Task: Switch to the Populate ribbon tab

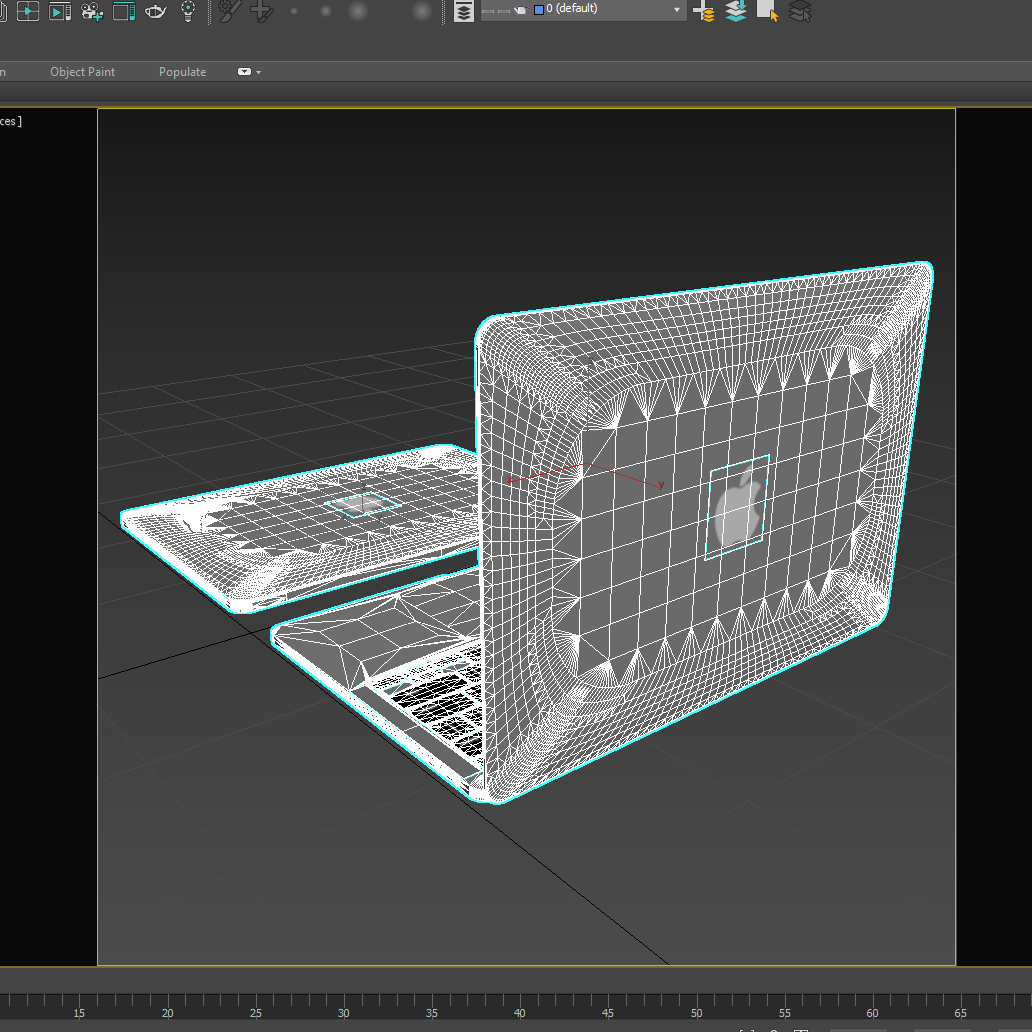Action: coord(182,72)
